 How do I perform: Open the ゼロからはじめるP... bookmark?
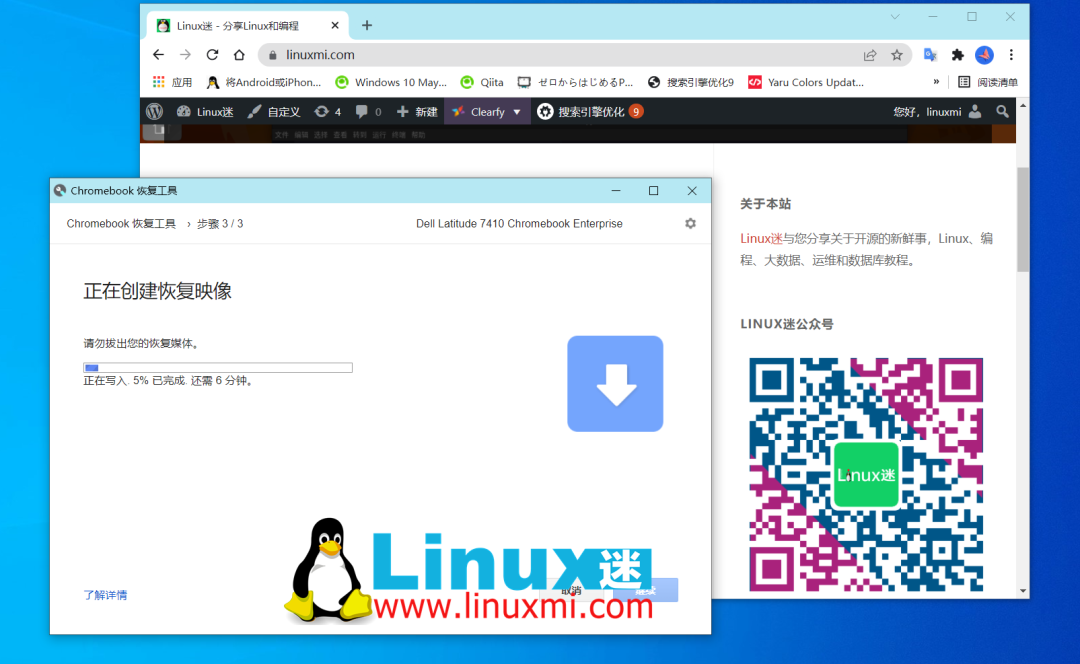575,82
